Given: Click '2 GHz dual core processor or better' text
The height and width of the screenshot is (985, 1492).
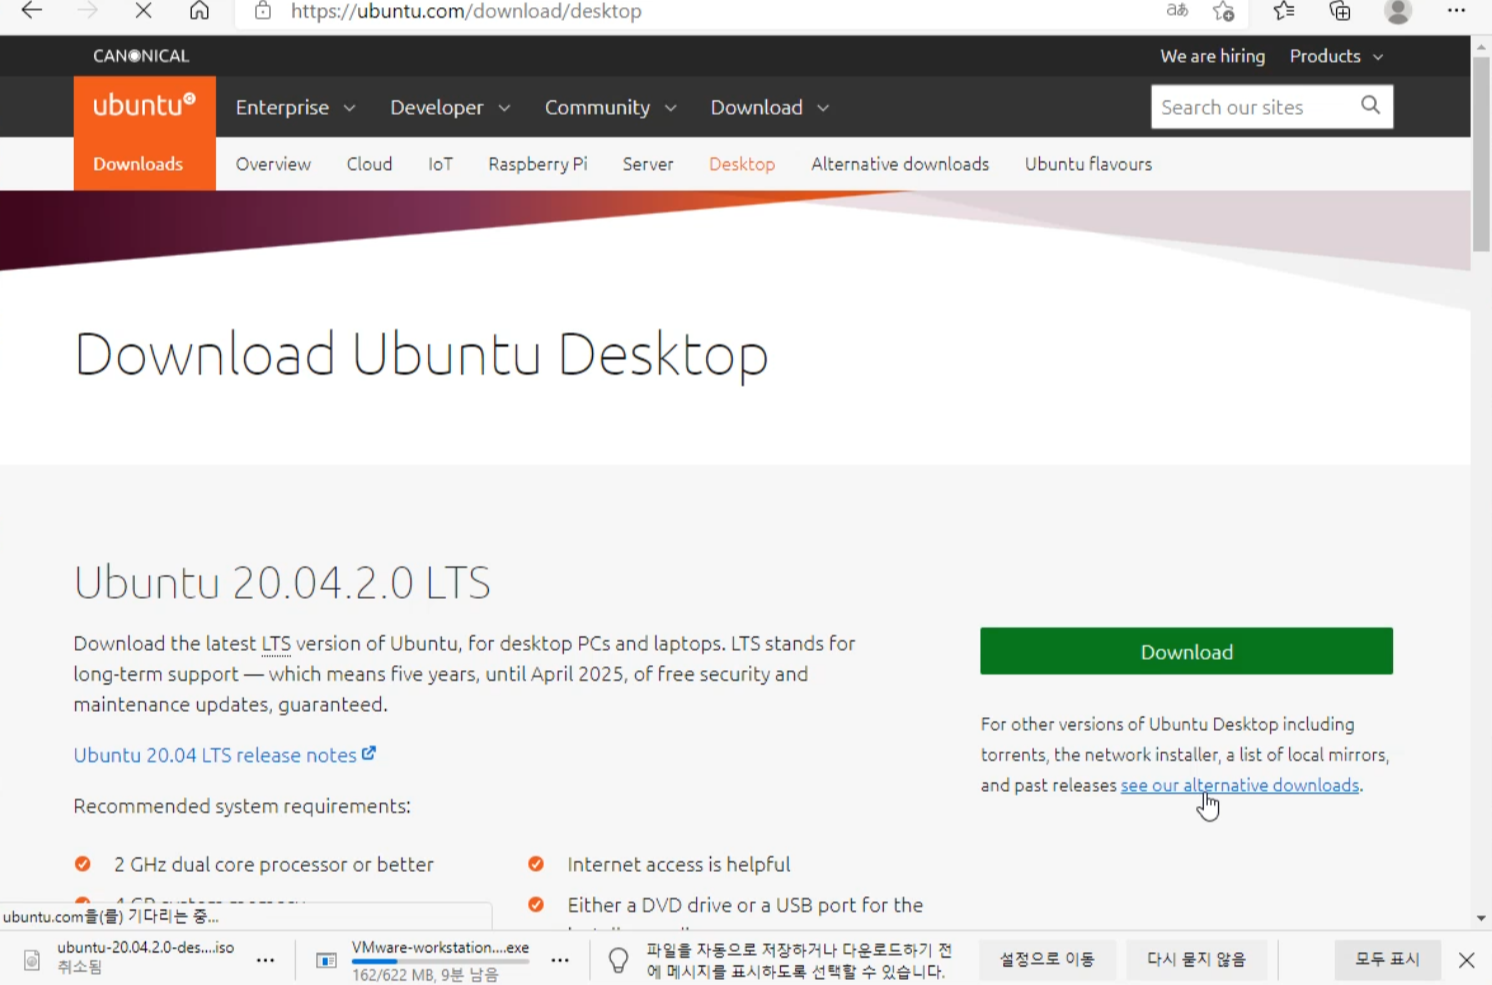Looking at the screenshot, I should [x=274, y=864].
